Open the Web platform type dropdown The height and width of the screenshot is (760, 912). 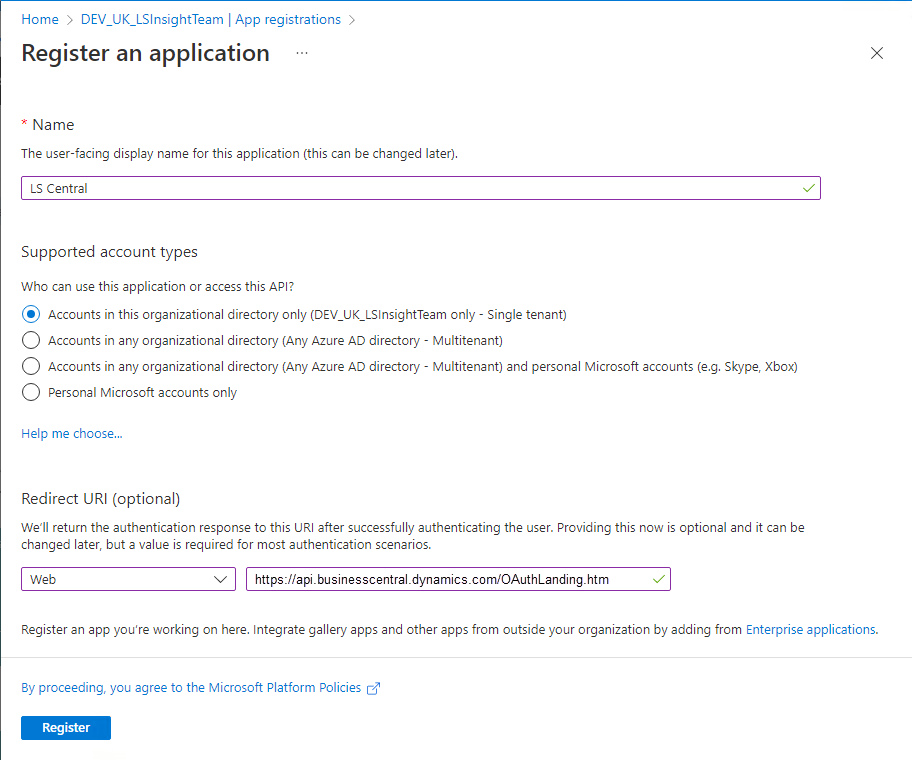point(128,579)
